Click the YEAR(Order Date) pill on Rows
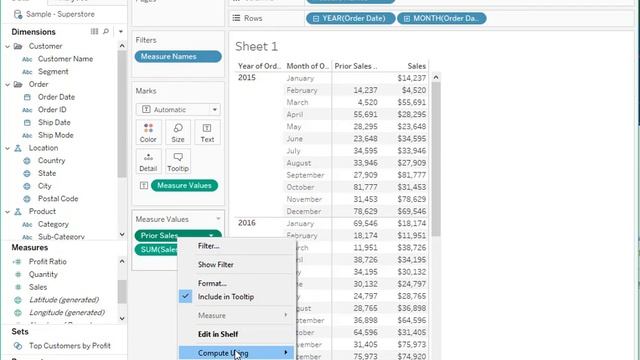This screenshot has width=640, height=360. pos(351,18)
